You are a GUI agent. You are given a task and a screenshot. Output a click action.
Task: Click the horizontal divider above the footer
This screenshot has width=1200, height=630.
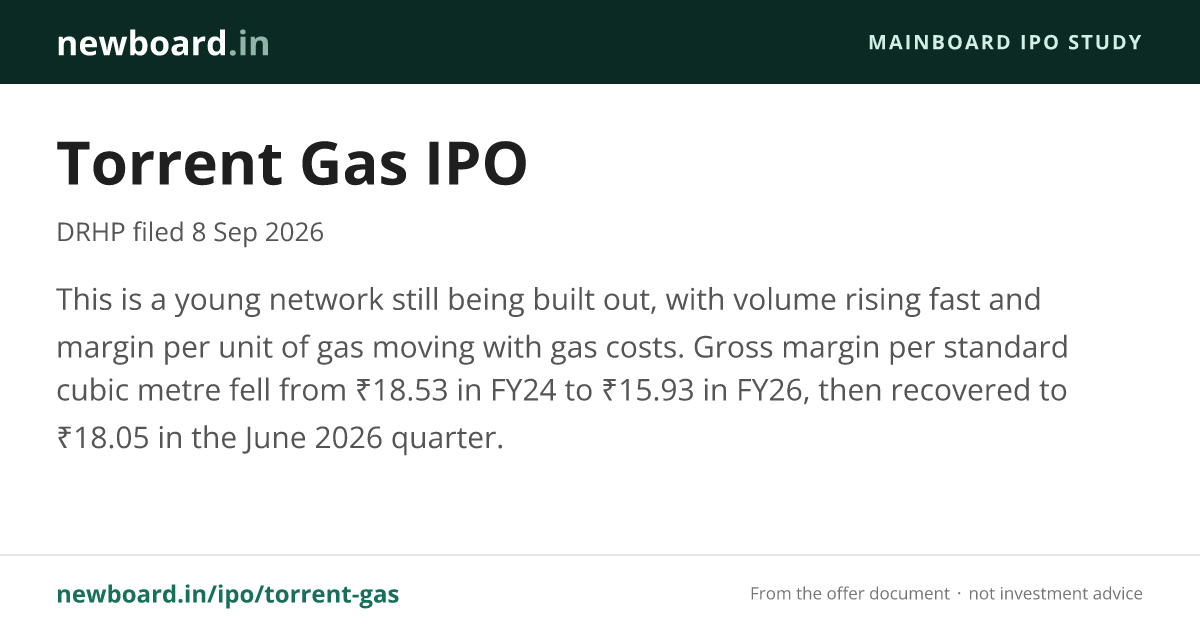[x=600, y=555]
